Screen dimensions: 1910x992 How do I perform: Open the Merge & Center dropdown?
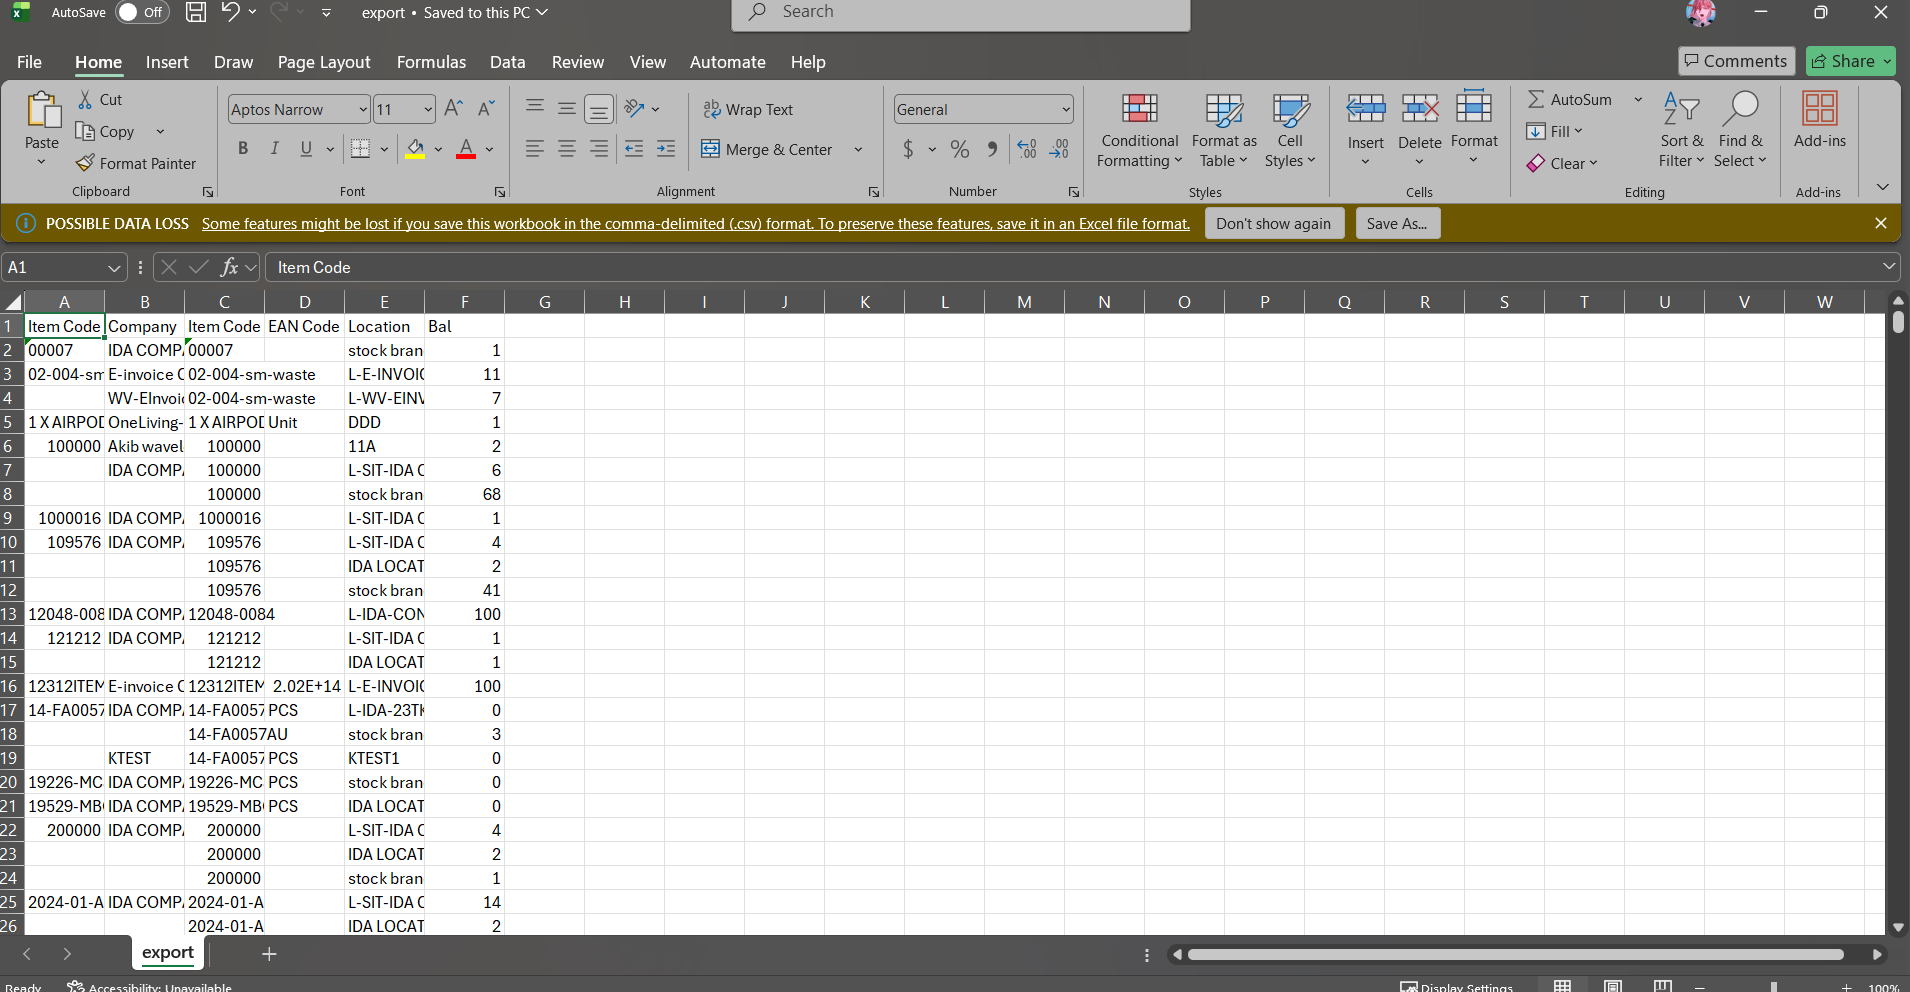click(x=857, y=149)
